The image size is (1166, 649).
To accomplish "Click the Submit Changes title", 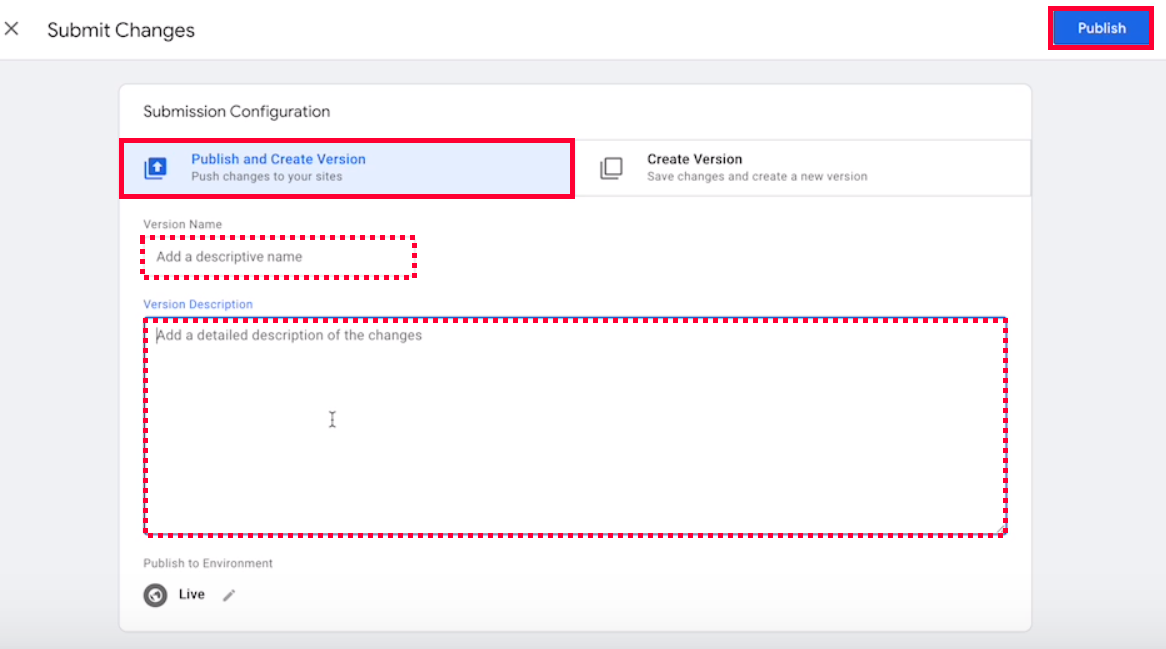I will (121, 30).
